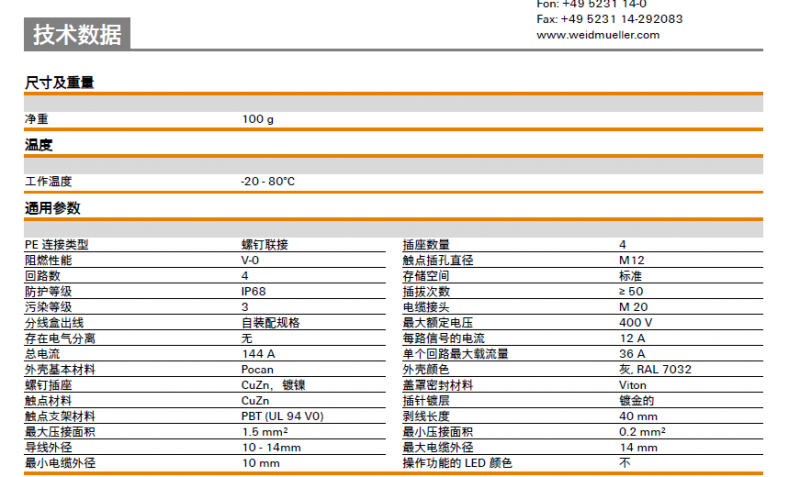The height and width of the screenshot is (477, 800).
Task: Select the 电缆接头 value M 20
Action: tap(633, 307)
